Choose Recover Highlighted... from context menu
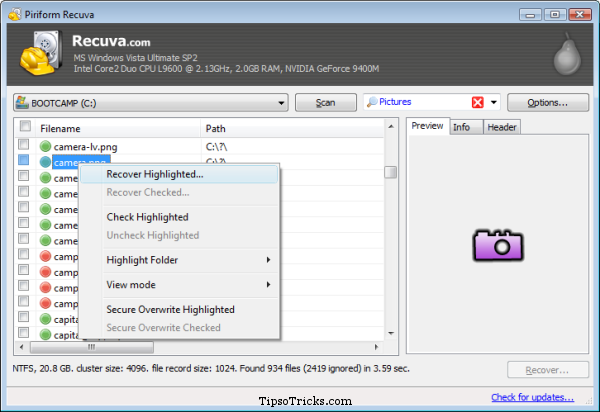Screen dimensions: 600x412 tap(179, 174)
